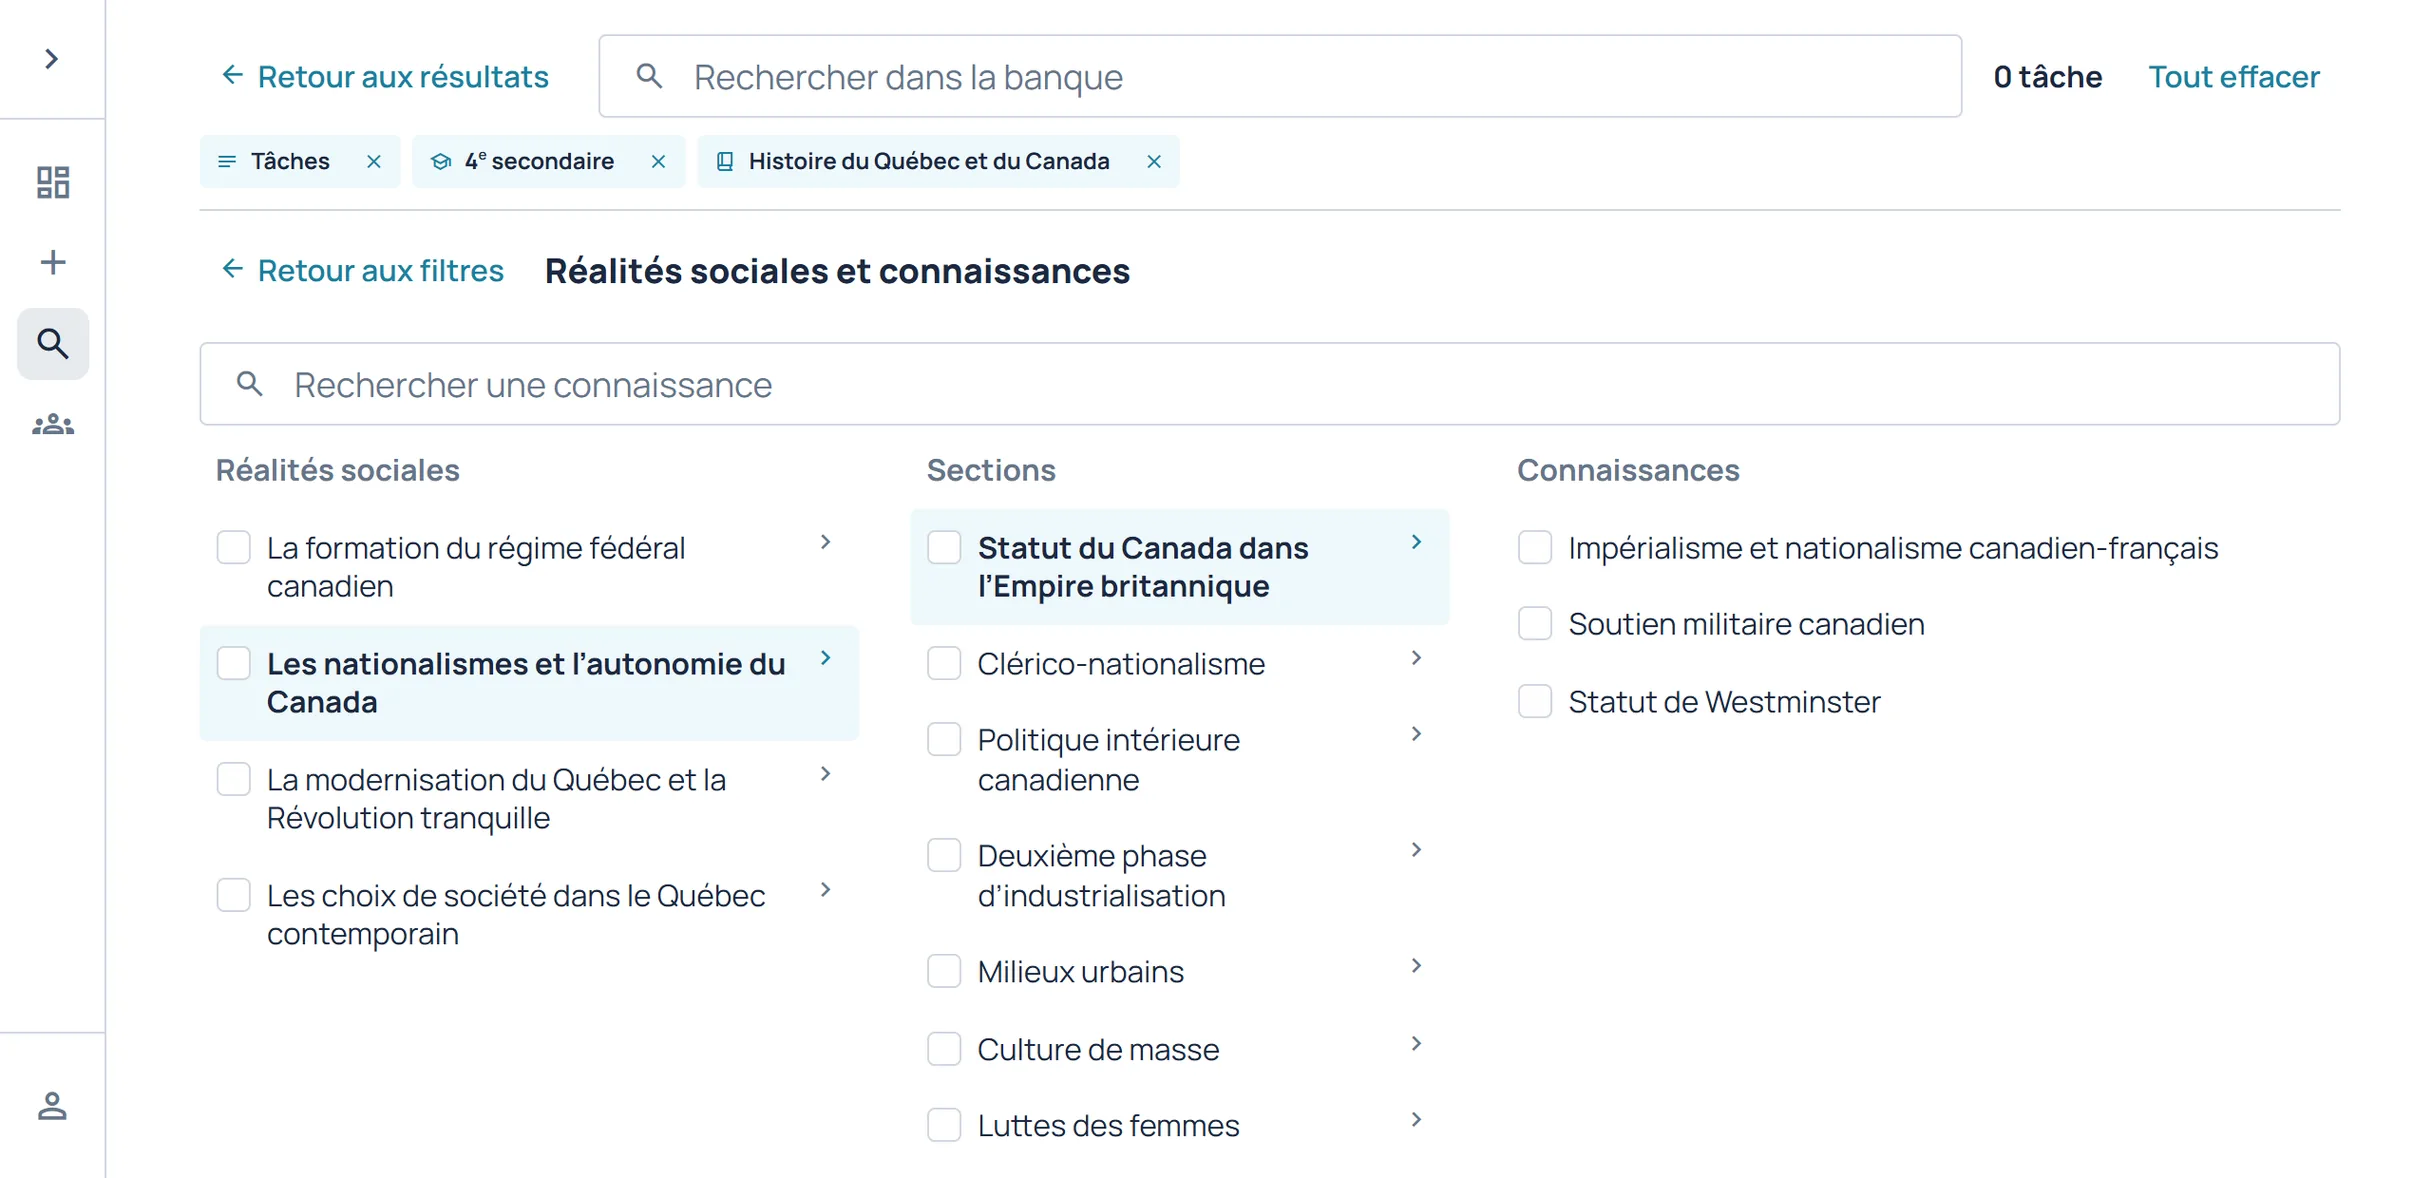Viewport: 2432px width, 1178px height.
Task: Expand Deuxième phase d'industrialisation chevron
Action: click(1417, 850)
